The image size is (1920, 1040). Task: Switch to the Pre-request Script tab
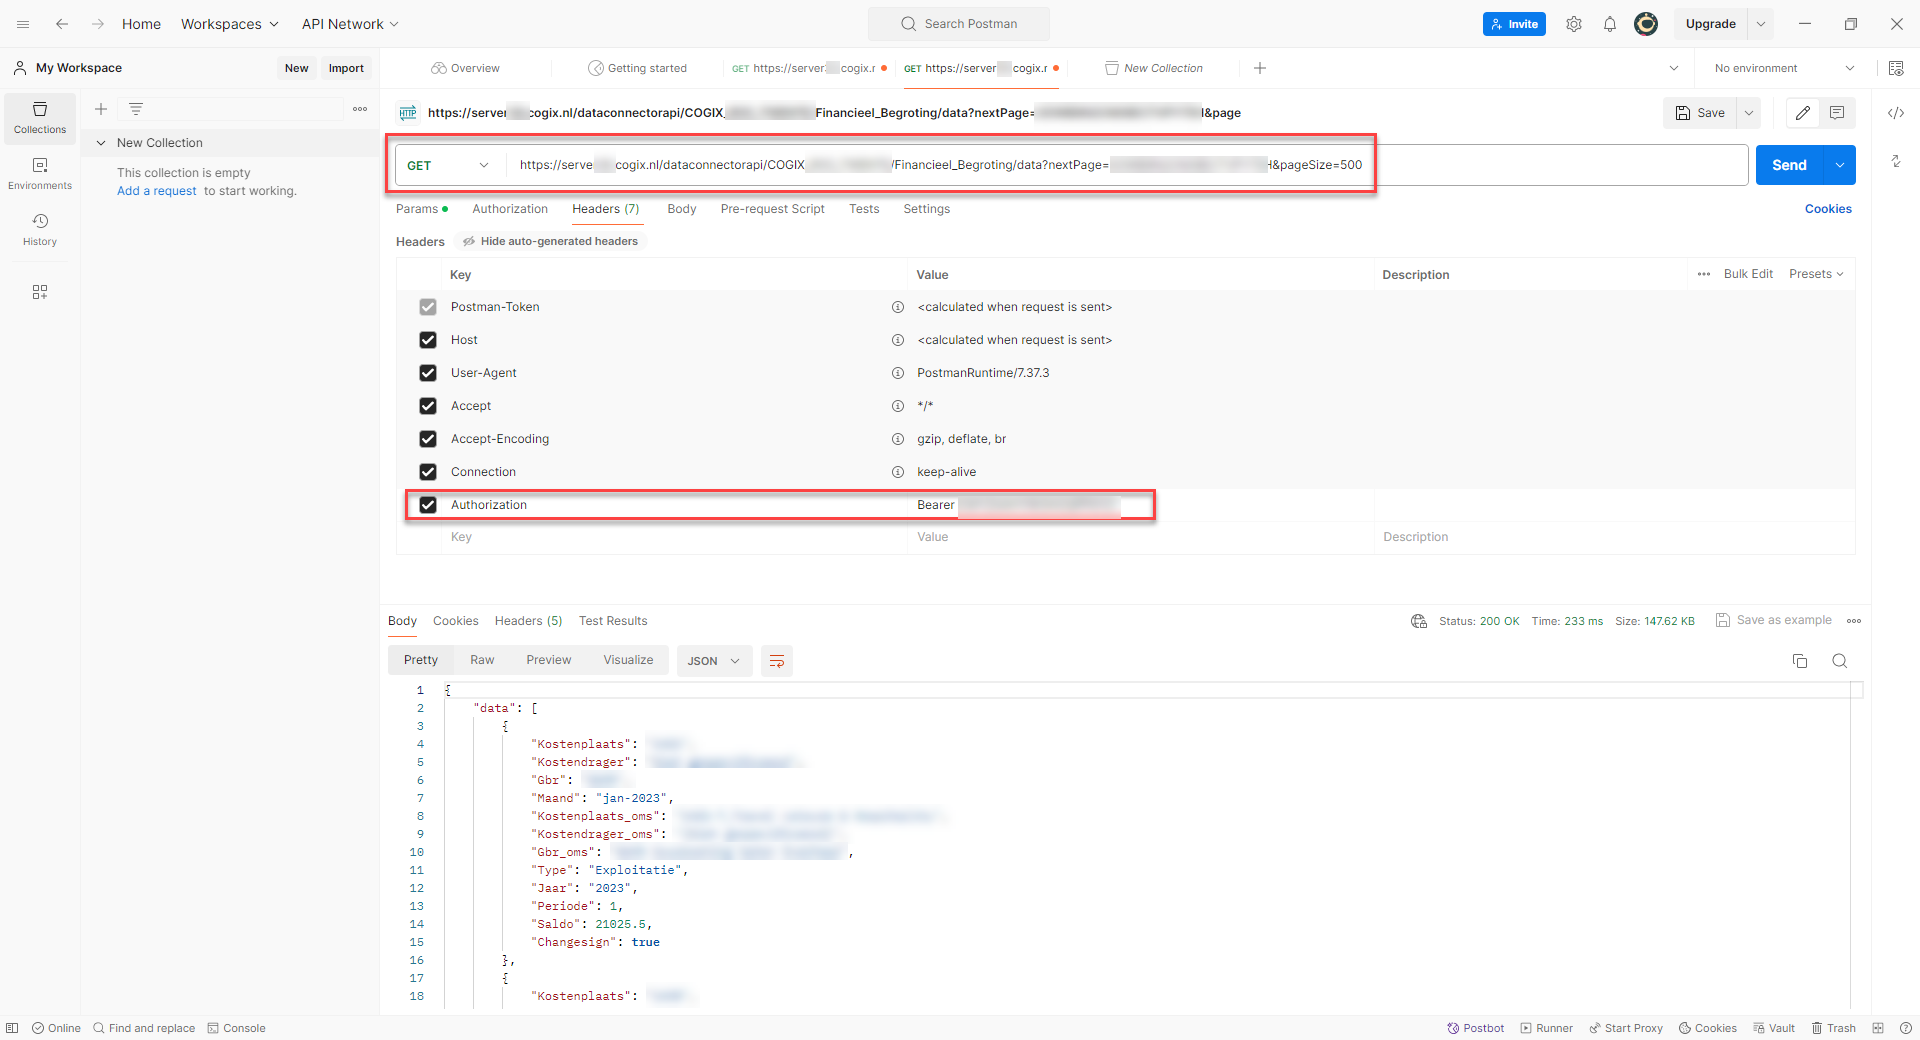pyautogui.click(x=772, y=209)
